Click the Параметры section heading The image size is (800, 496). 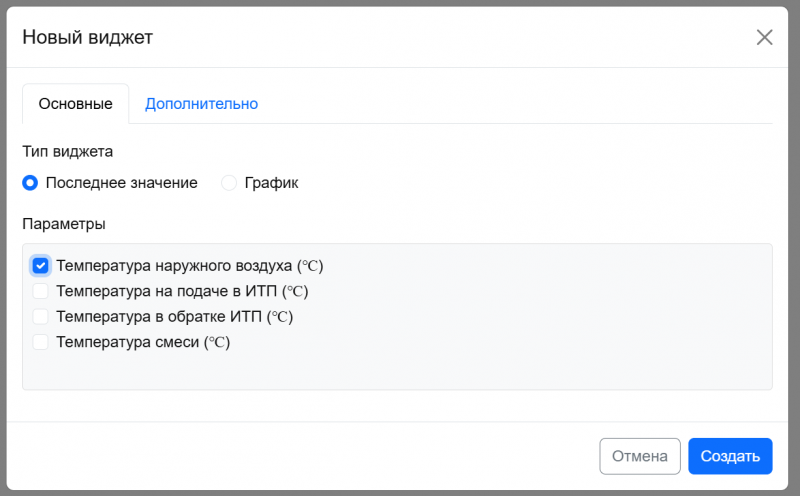pos(64,224)
